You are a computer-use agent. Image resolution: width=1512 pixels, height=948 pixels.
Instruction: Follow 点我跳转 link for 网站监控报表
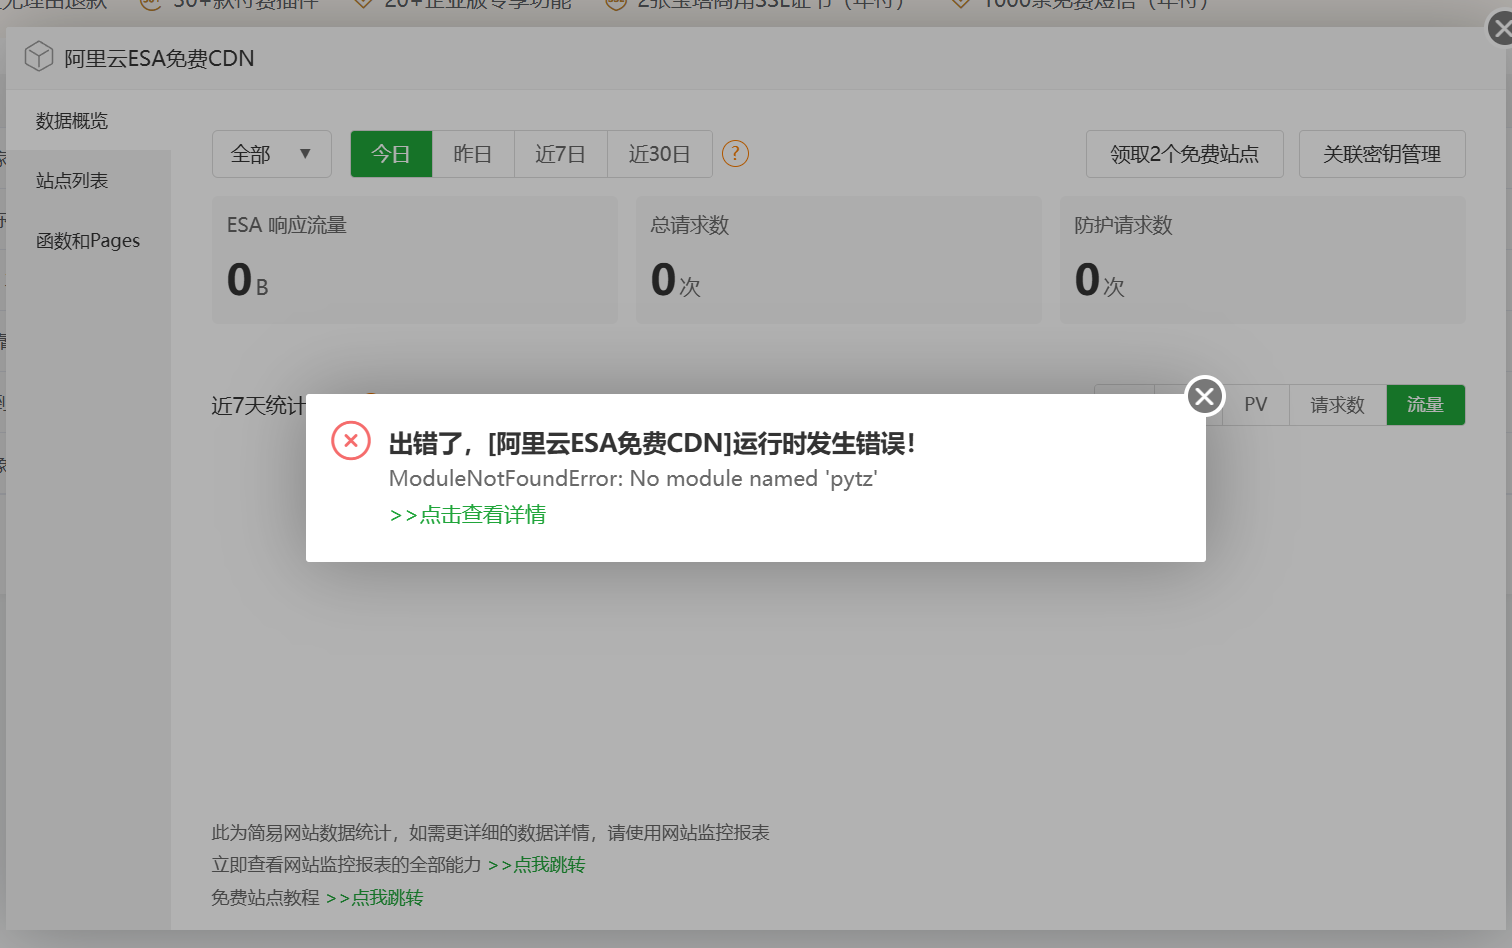pyautogui.click(x=537, y=865)
